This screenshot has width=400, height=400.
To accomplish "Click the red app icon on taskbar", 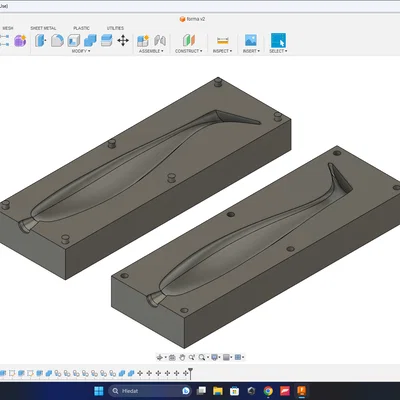I will (285, 391).
